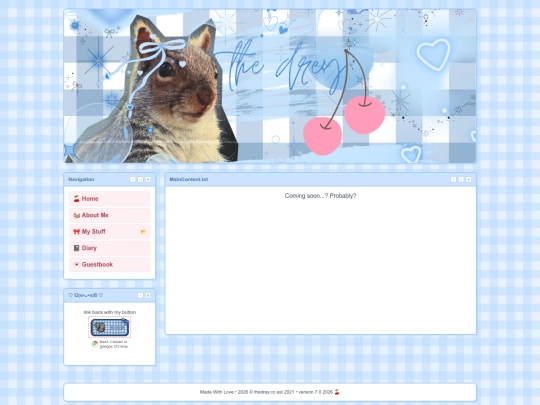Click the folder icon on My Stuff row
Viewport: 540px width, 405px height.
tap(143, 232)
